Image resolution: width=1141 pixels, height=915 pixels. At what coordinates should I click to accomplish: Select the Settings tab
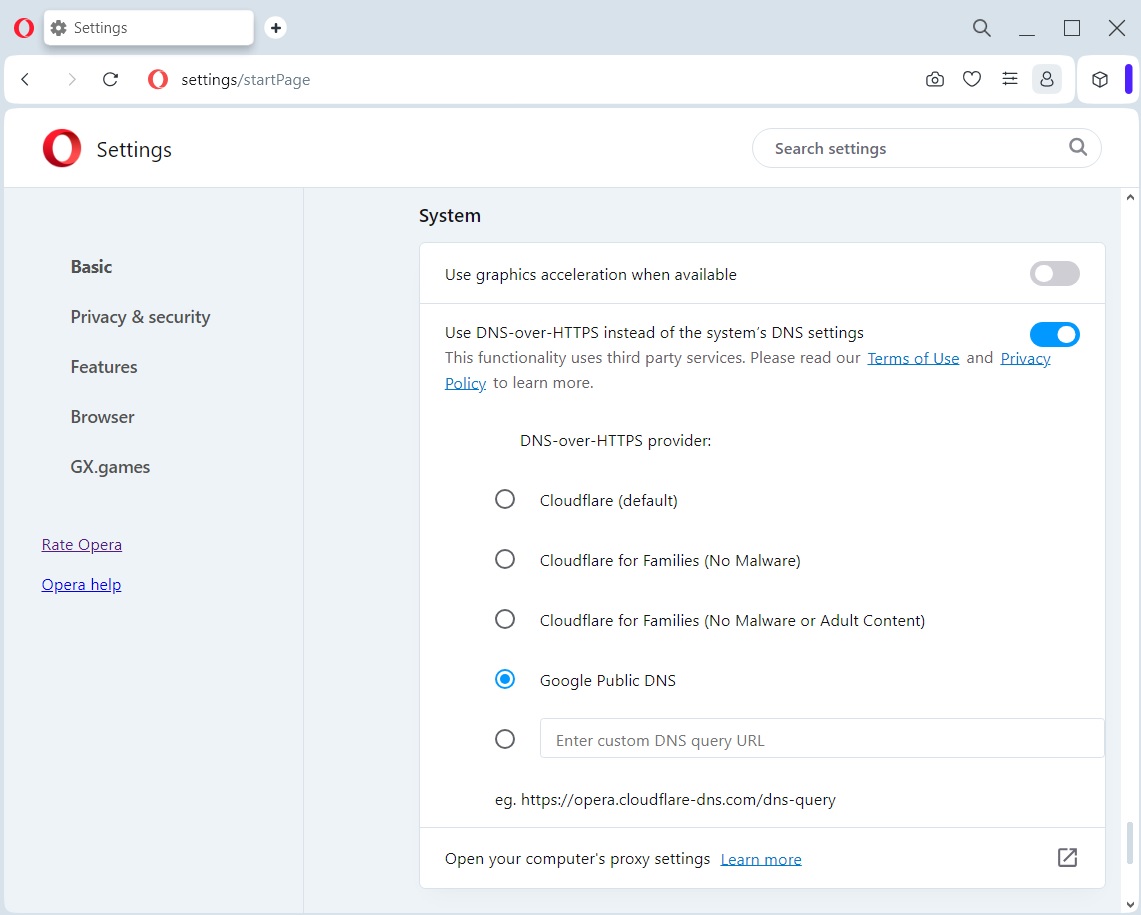pos(148,28)
